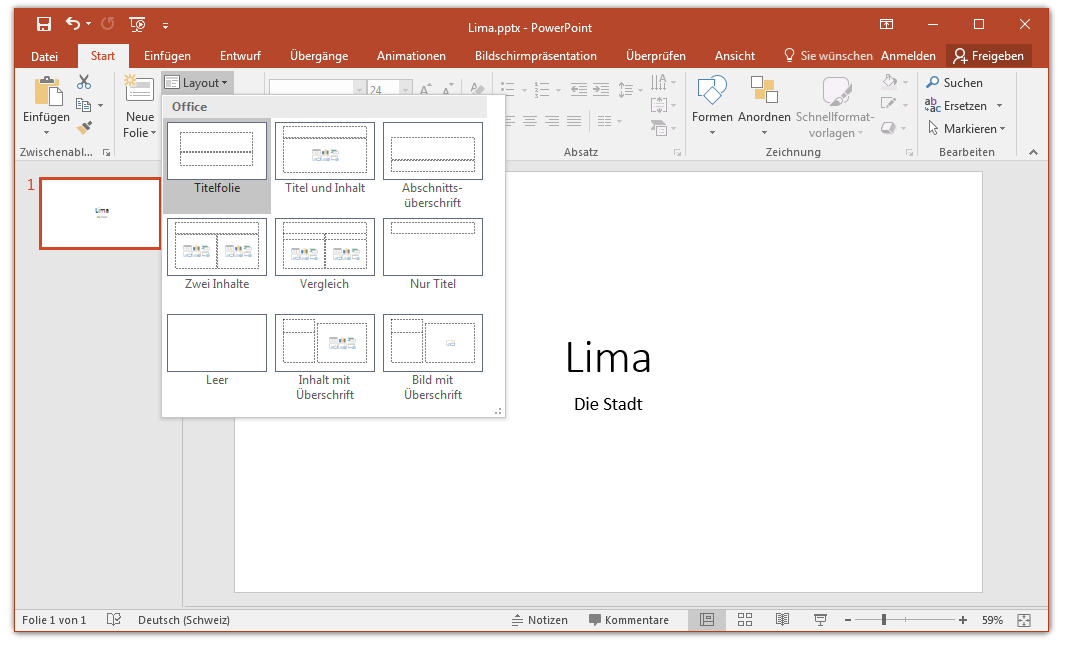The height and width of the screenshot is (647, 1067).
Task: Click the scissors Cut icon
Action: [x=84, y=82]
